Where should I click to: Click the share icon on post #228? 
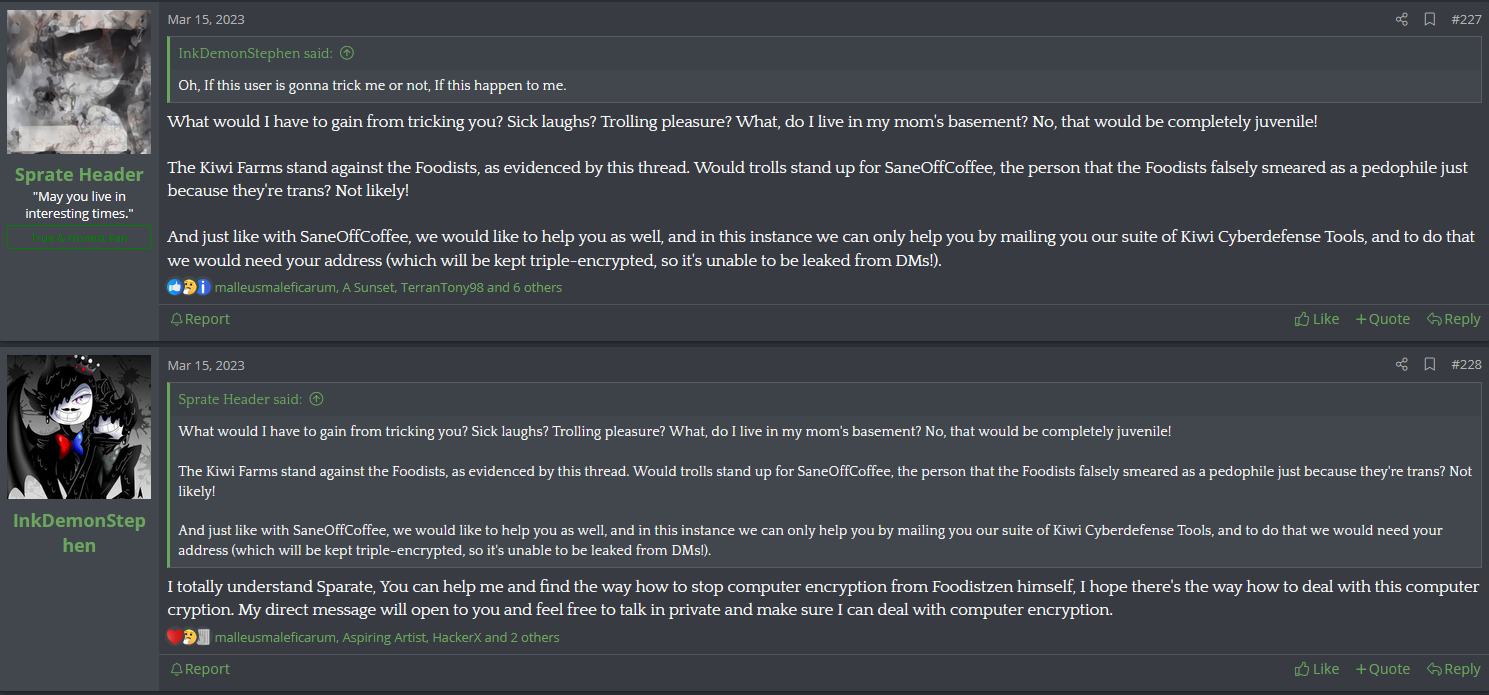(1401, 365)
